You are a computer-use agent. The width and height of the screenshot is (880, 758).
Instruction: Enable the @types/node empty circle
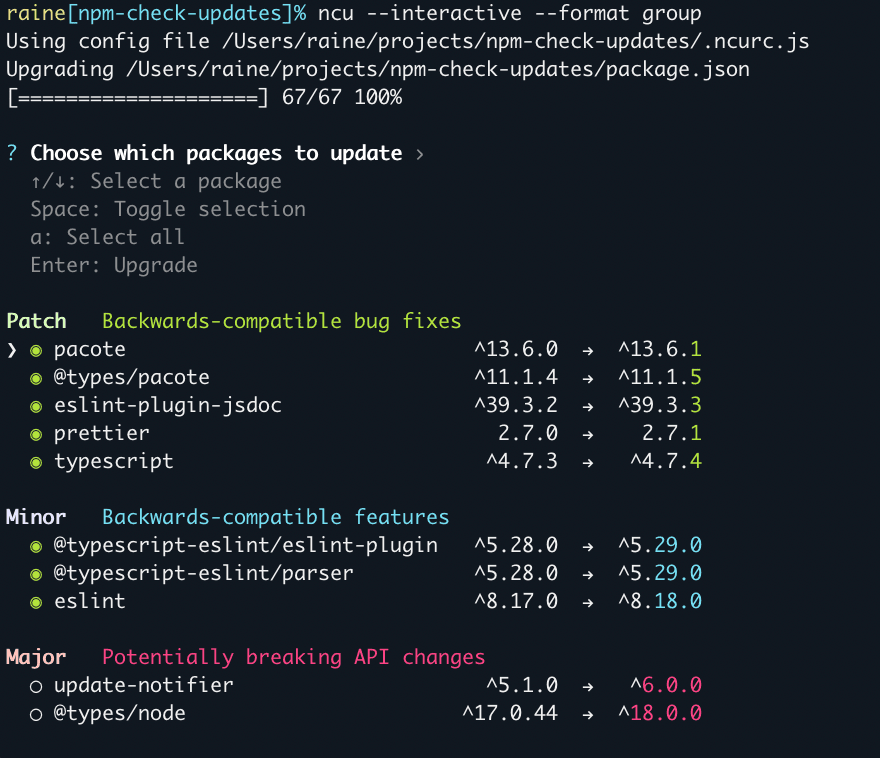(x=36, y=715)
